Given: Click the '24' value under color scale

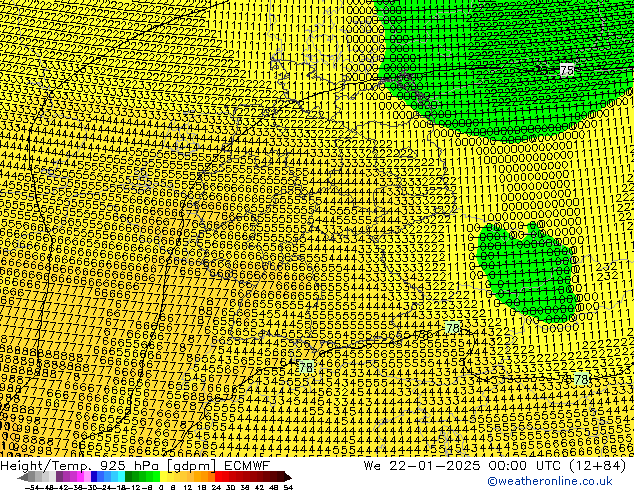Looking at the screenshot, I should click(x=216, y=488).
